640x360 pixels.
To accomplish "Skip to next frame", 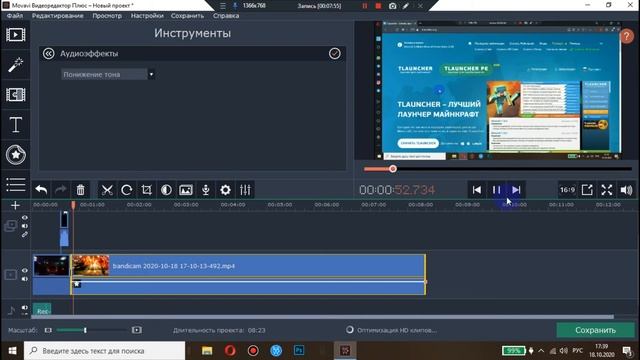I will coord(516,190).
